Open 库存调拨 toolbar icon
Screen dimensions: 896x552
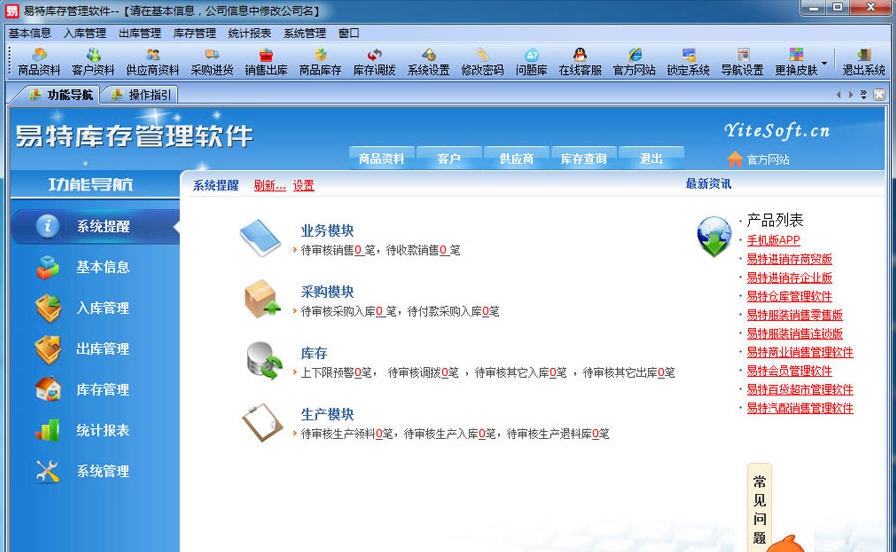[374, 62]
